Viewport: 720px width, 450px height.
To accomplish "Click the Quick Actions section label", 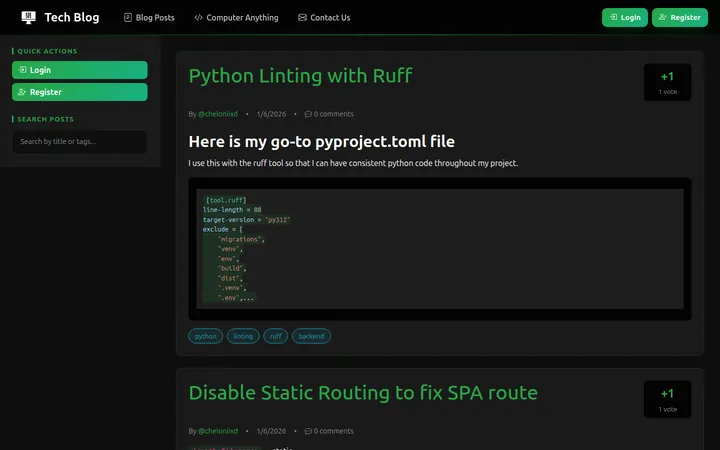I will tap(47, 51).
